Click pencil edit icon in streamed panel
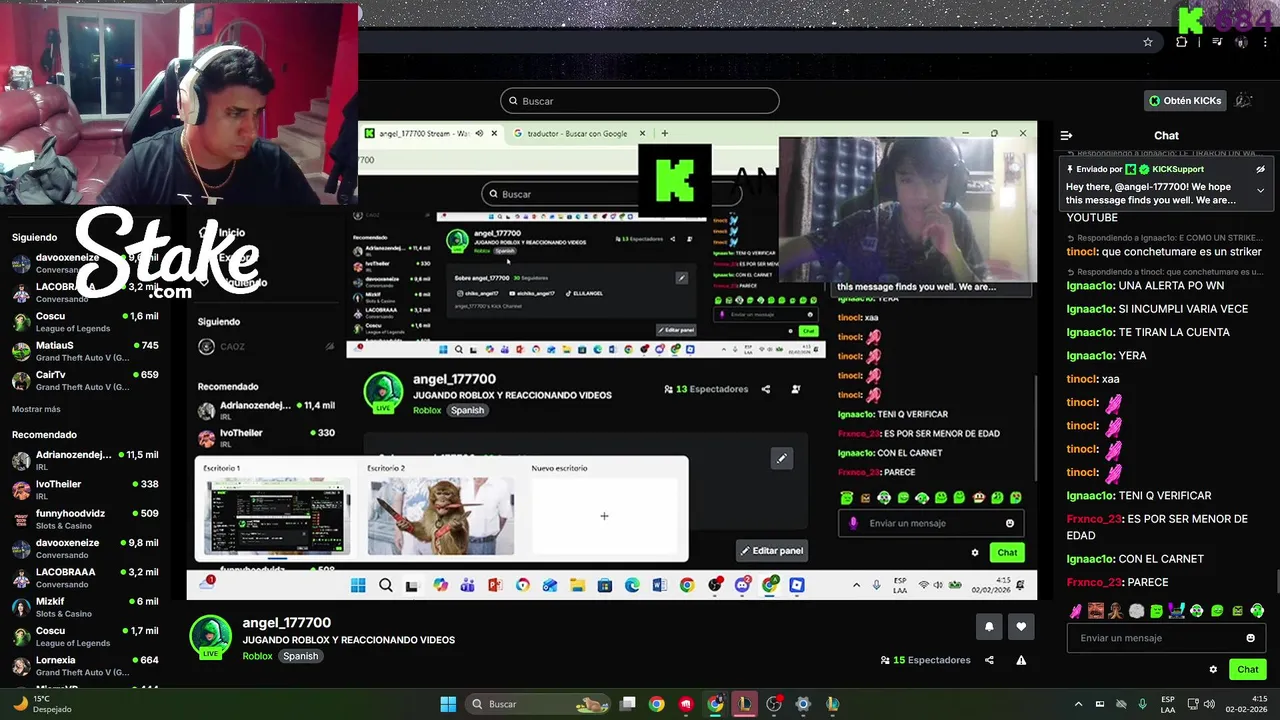 coord(782,458)
